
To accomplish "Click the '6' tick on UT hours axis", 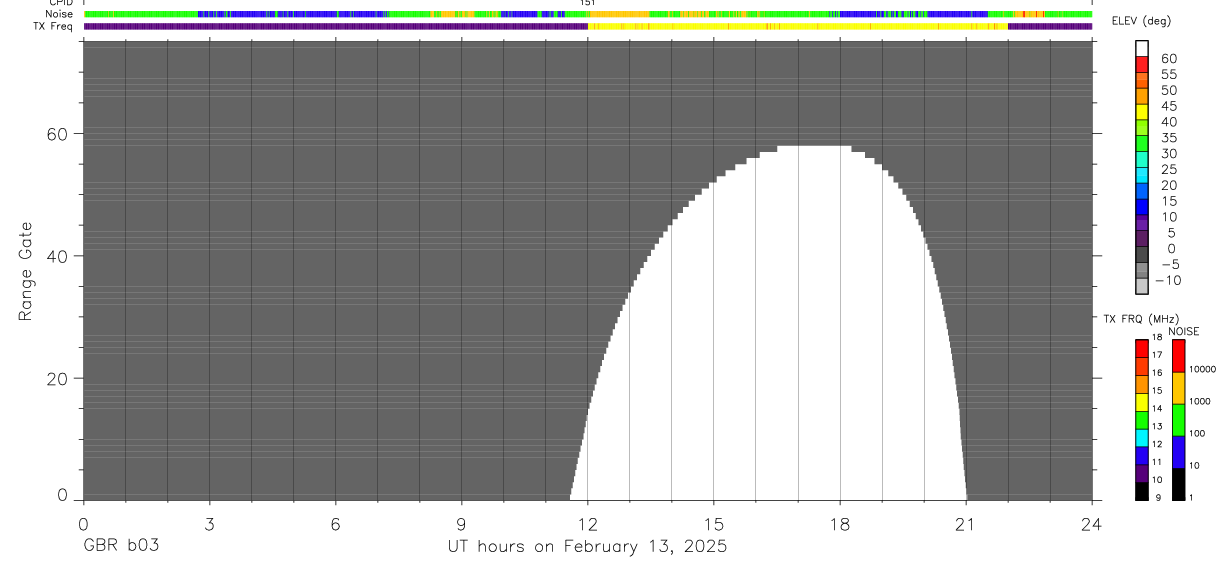I will coord(335,523).
